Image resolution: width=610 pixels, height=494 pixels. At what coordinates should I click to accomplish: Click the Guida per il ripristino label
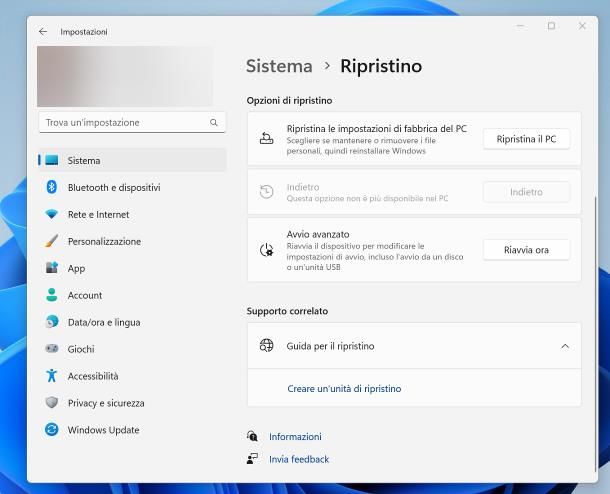(x=330, y=346)
